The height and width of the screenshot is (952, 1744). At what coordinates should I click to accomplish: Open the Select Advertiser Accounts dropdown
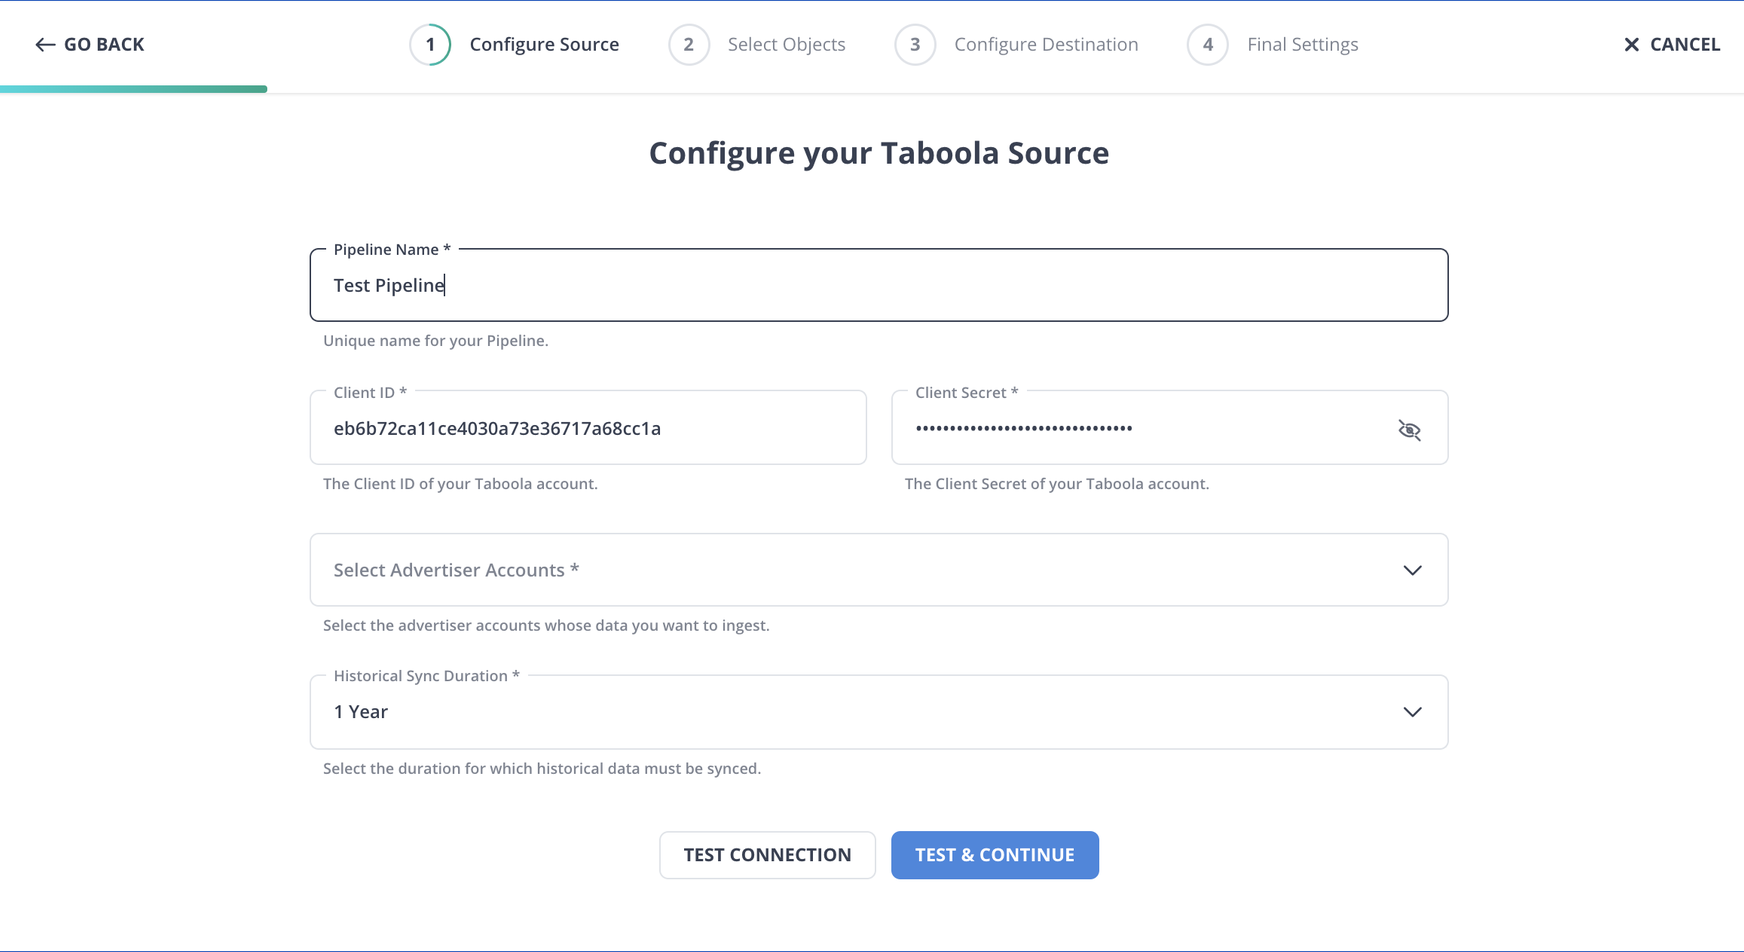[879, 570]
